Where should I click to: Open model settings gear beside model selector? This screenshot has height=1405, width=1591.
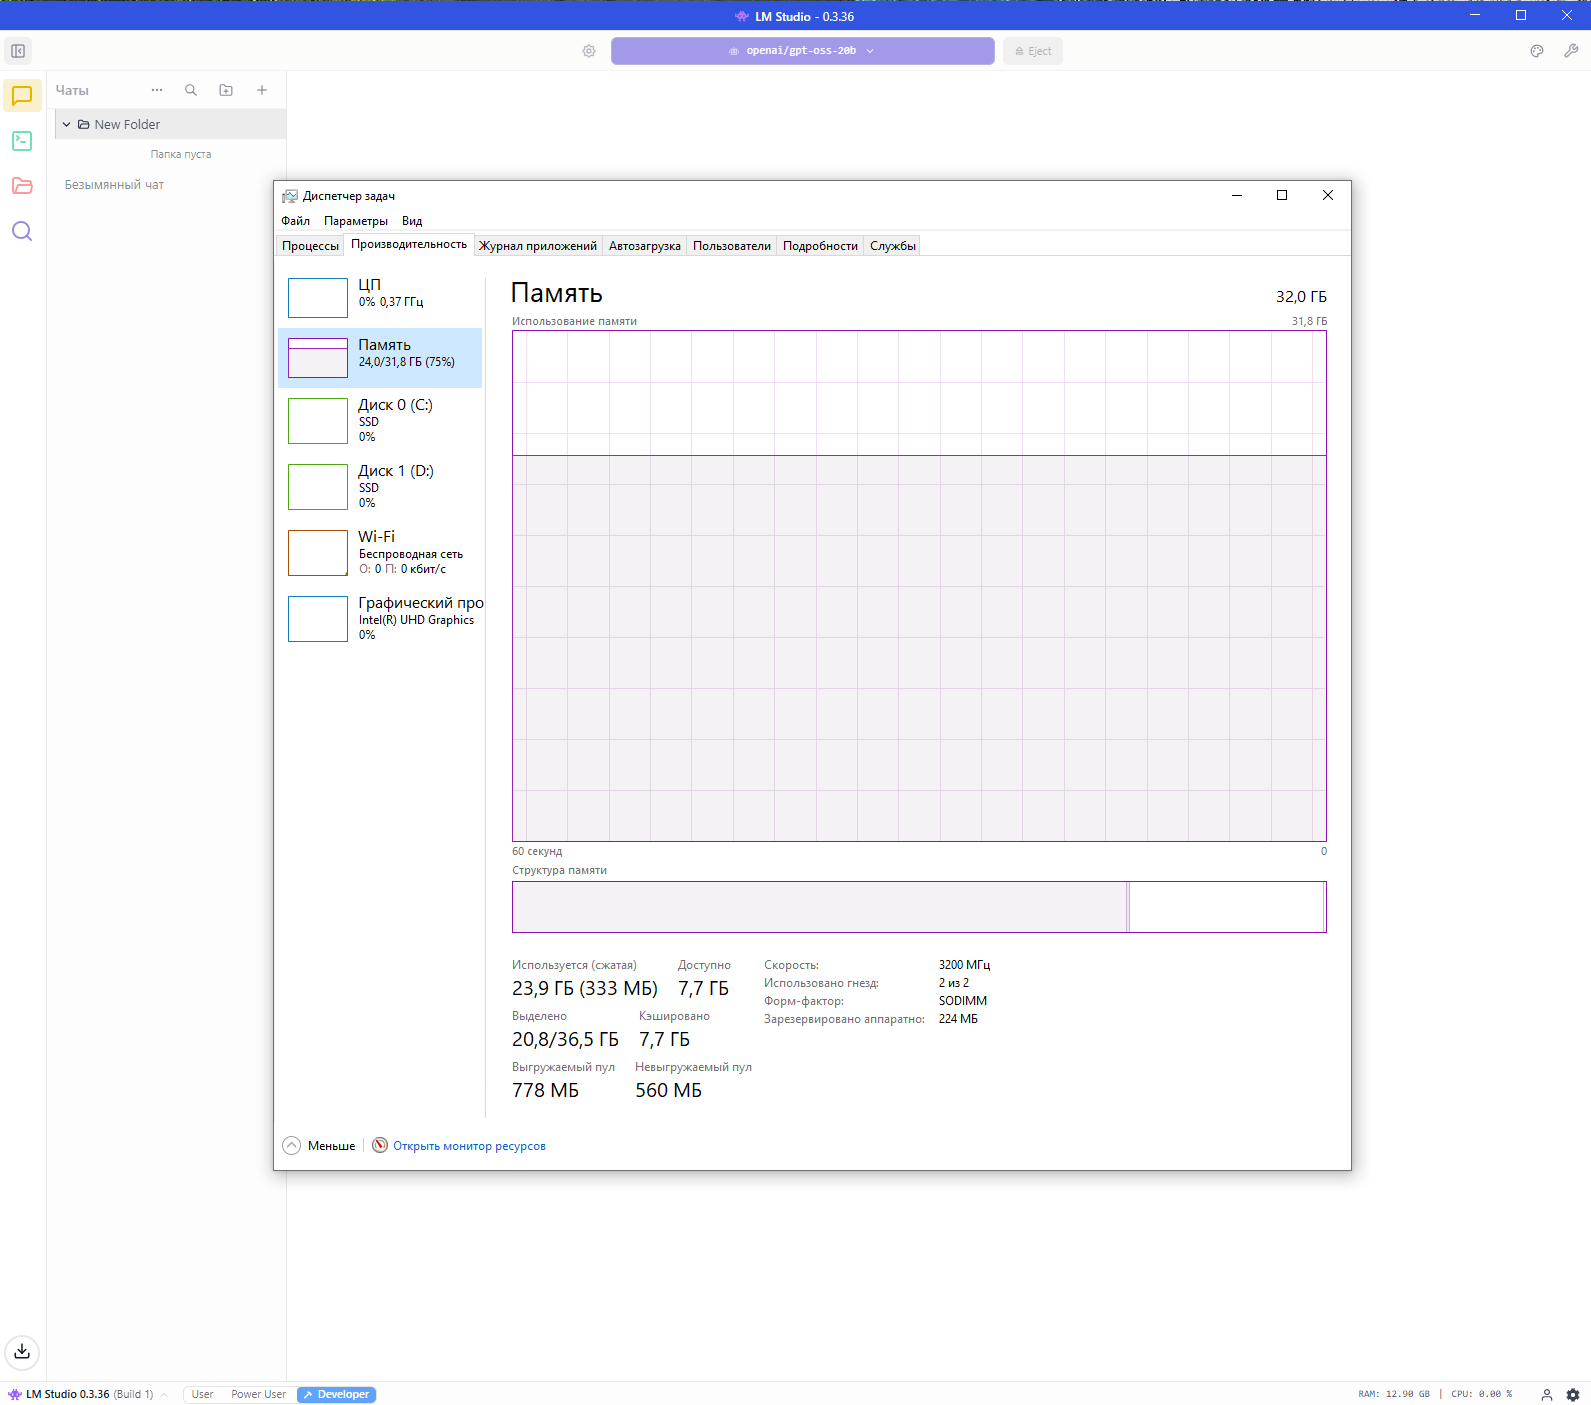click(589, 51)
